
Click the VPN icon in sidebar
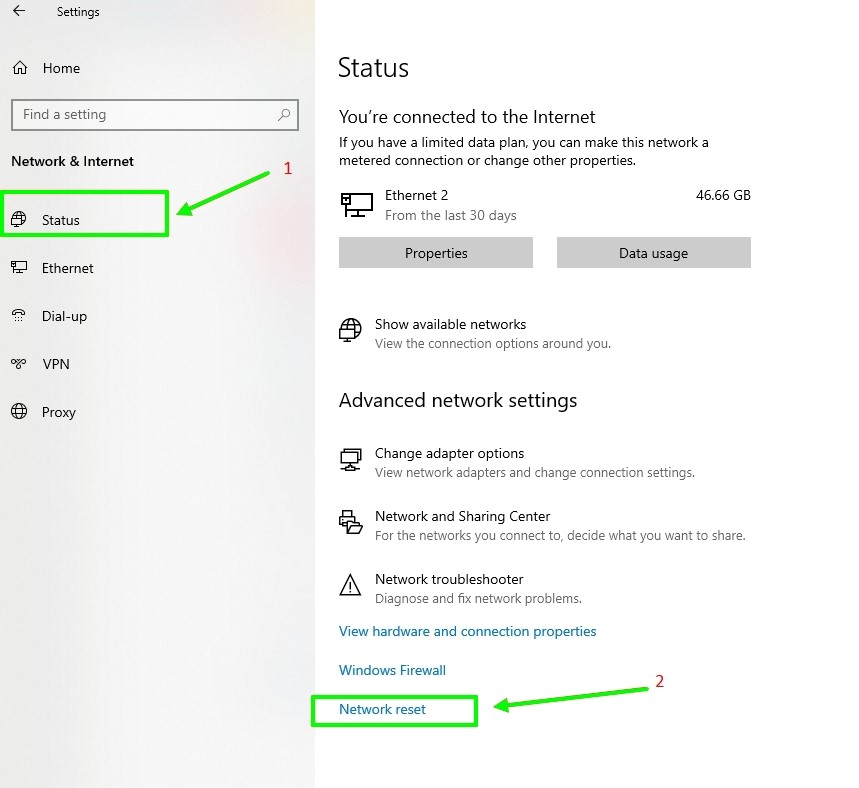pyautogui.click(x=19, y=364)
